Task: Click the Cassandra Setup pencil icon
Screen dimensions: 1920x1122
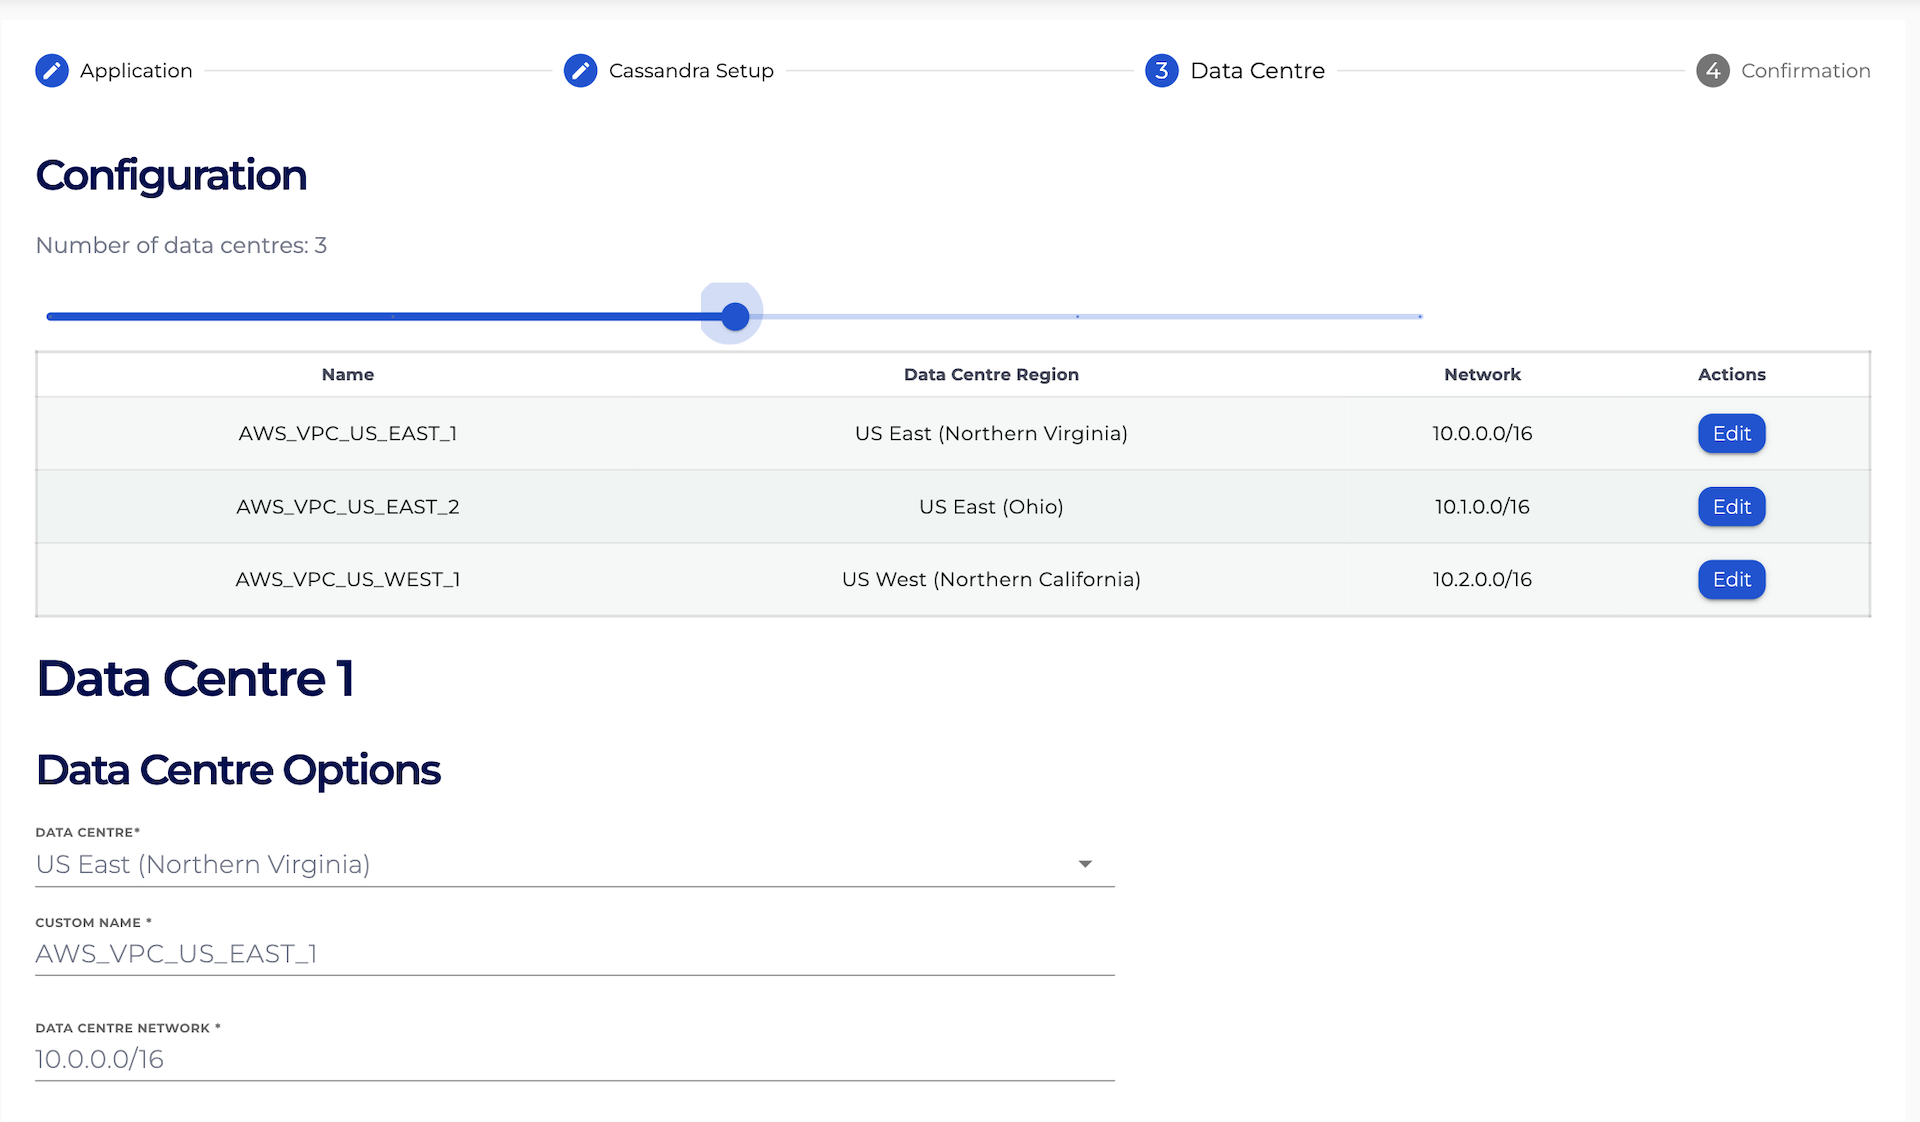Action: tap(580, 71)
